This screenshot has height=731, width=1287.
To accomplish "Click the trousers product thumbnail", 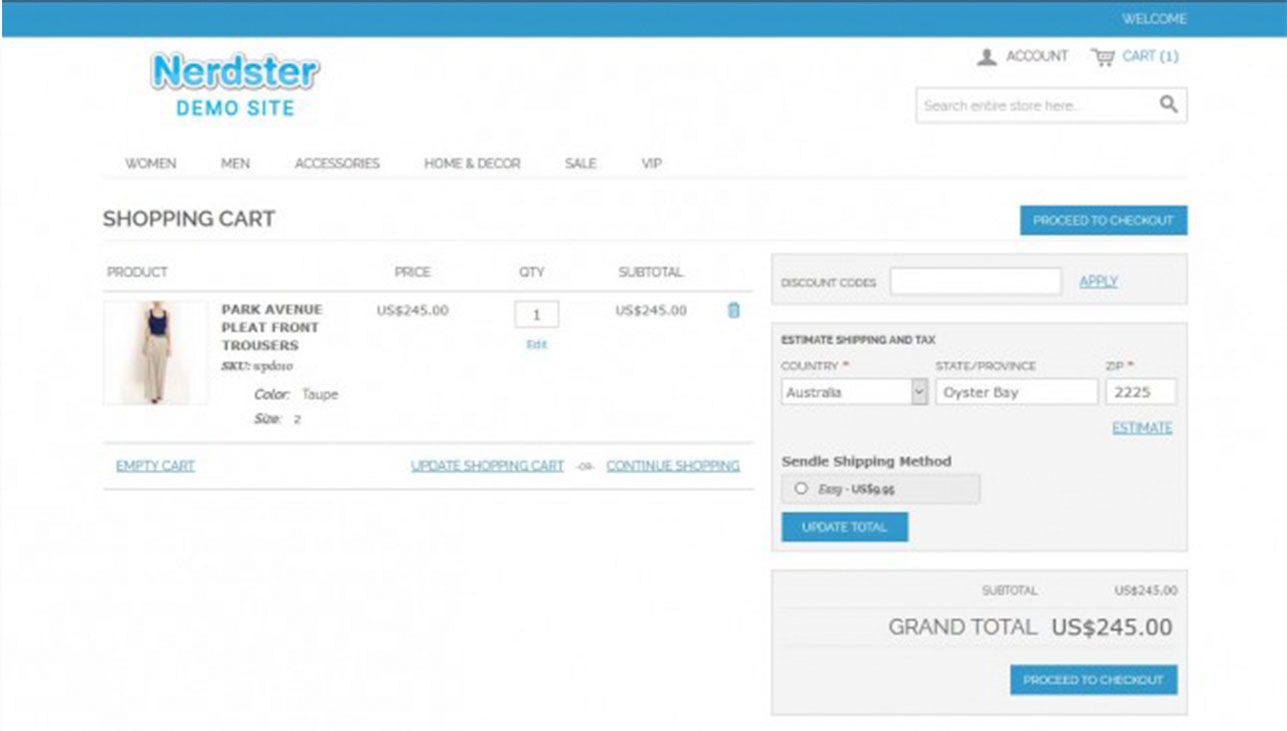I will (156, 353).
